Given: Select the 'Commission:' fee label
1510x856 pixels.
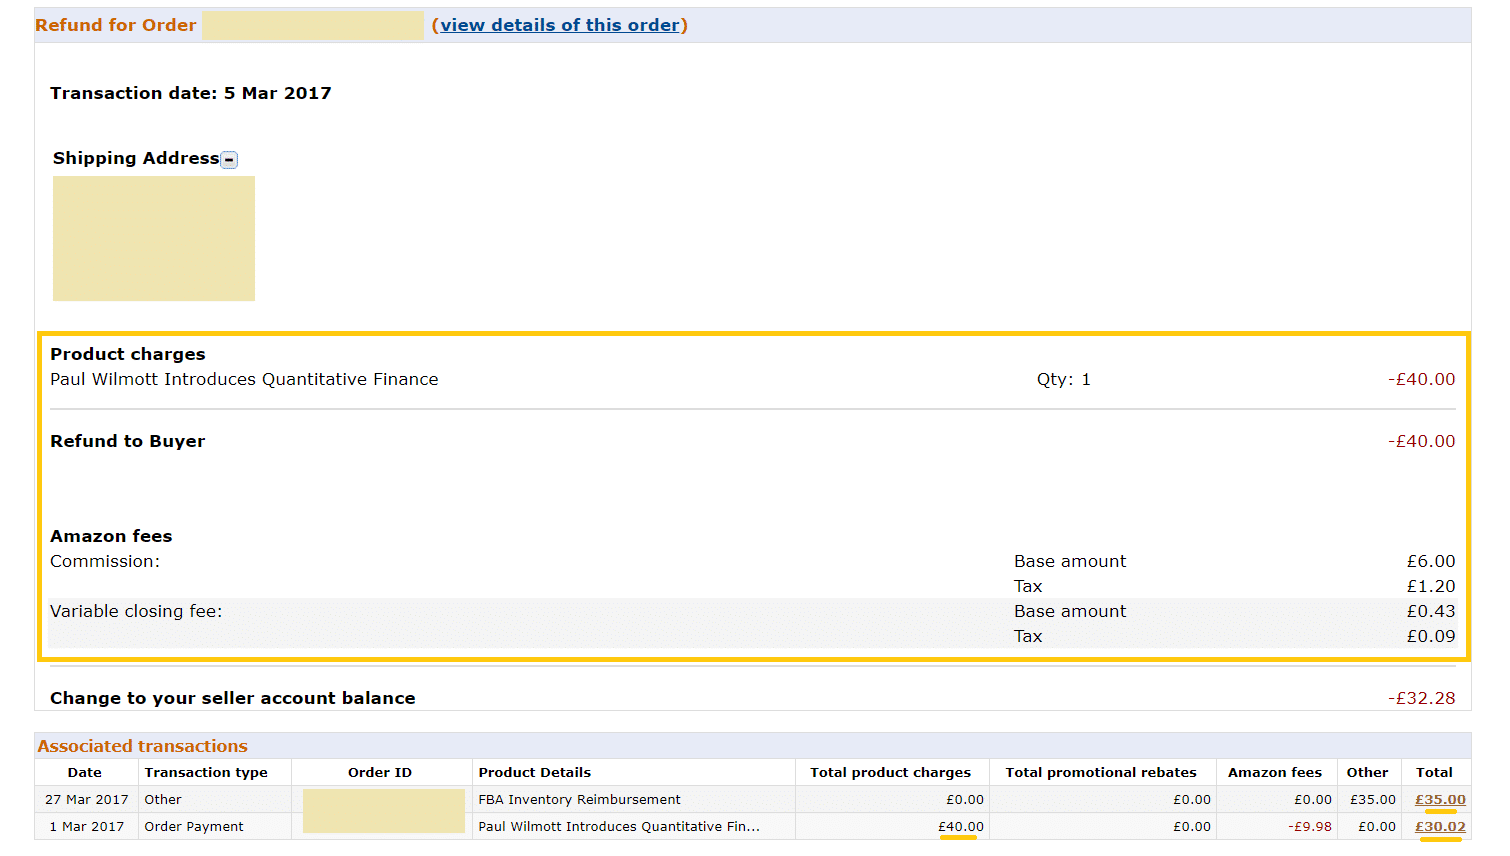Looking at the screenshot, I should point(105,561).
